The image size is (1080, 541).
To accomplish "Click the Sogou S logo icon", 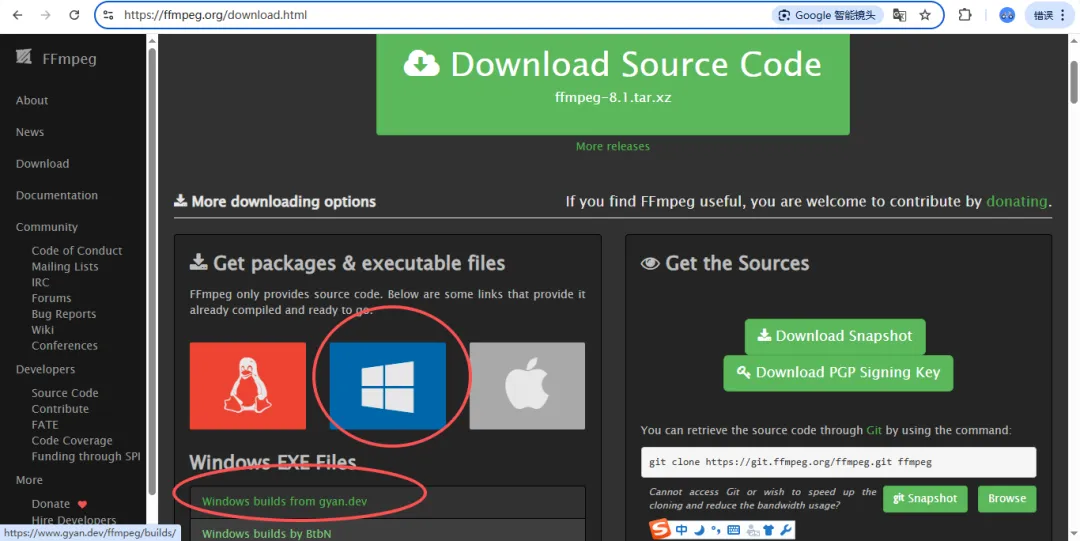I will (x=661, y=530).
